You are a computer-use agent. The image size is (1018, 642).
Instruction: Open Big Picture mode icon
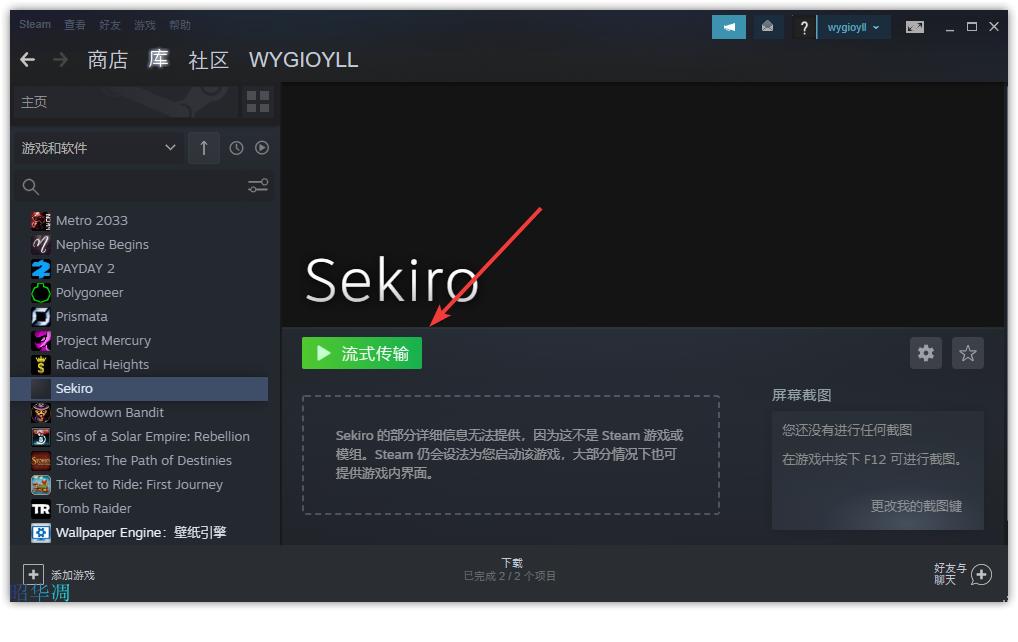(914, 27)
